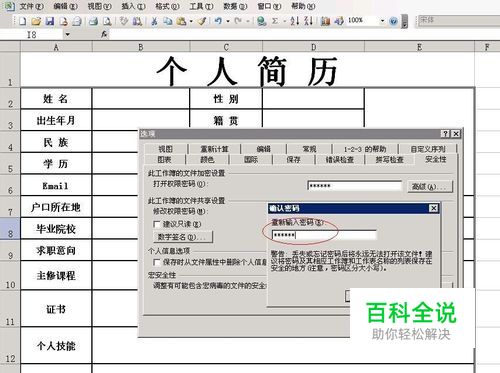Viewport: 500px width, 373px height.
Task: Open the 格式 menu
Action: point(167,6)
